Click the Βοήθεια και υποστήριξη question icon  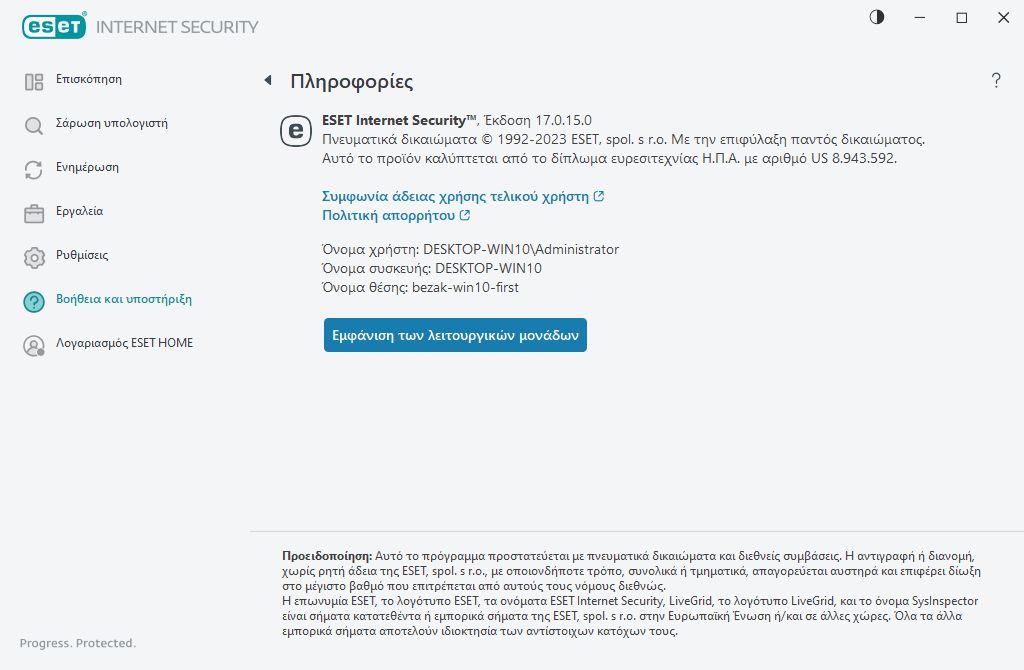point(34,302)
